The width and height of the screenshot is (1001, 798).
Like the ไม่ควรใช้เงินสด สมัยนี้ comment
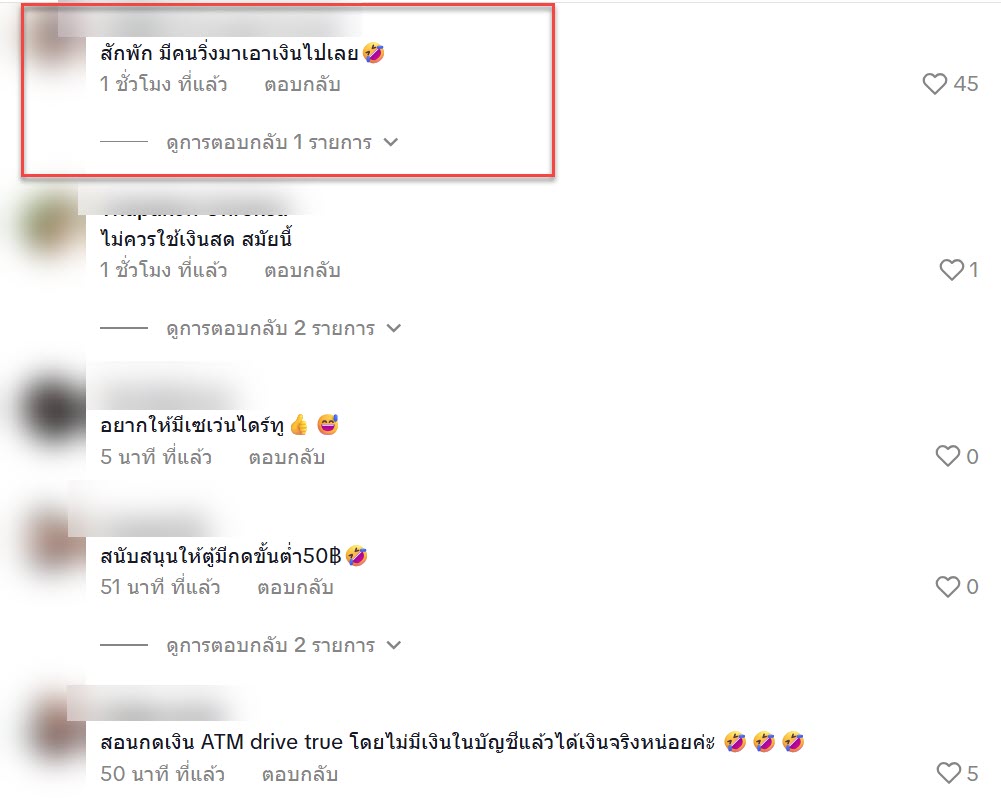[951, 270]
